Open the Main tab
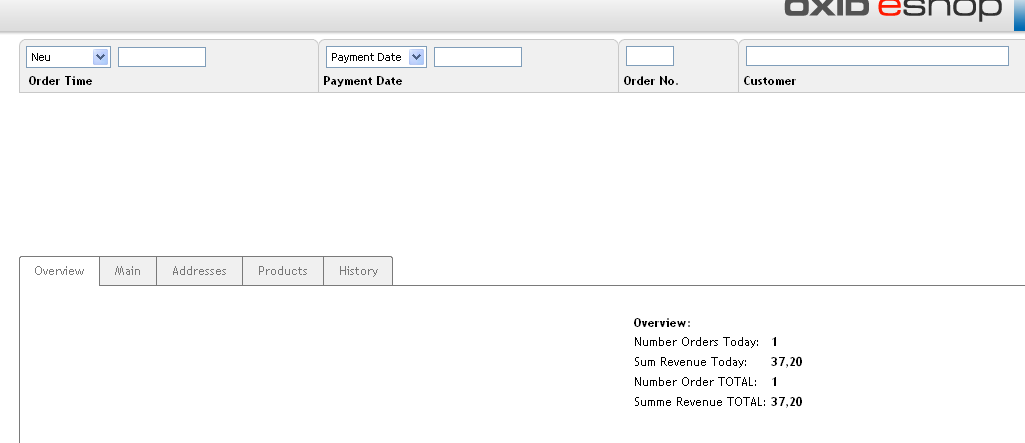This screenshot has height=443, width=1025. click(128, 271)
